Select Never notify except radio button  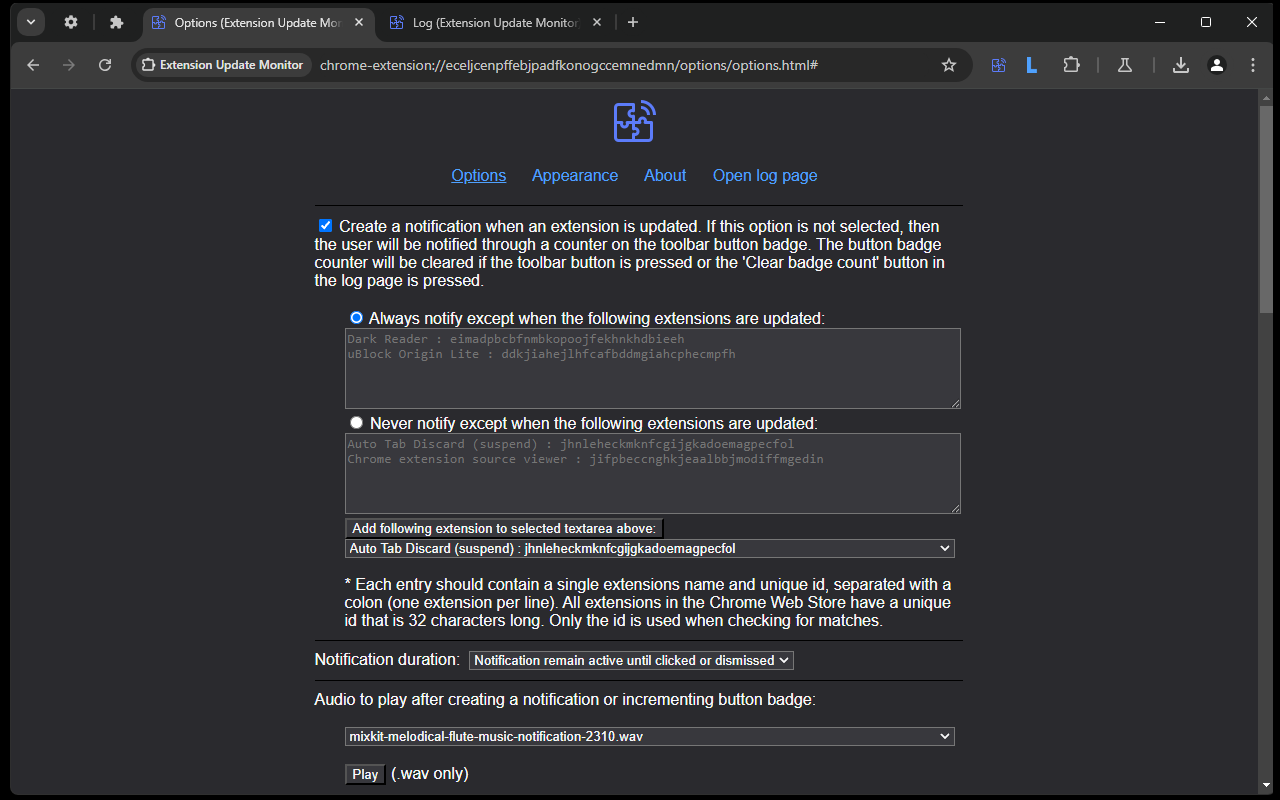pos(356,423)
